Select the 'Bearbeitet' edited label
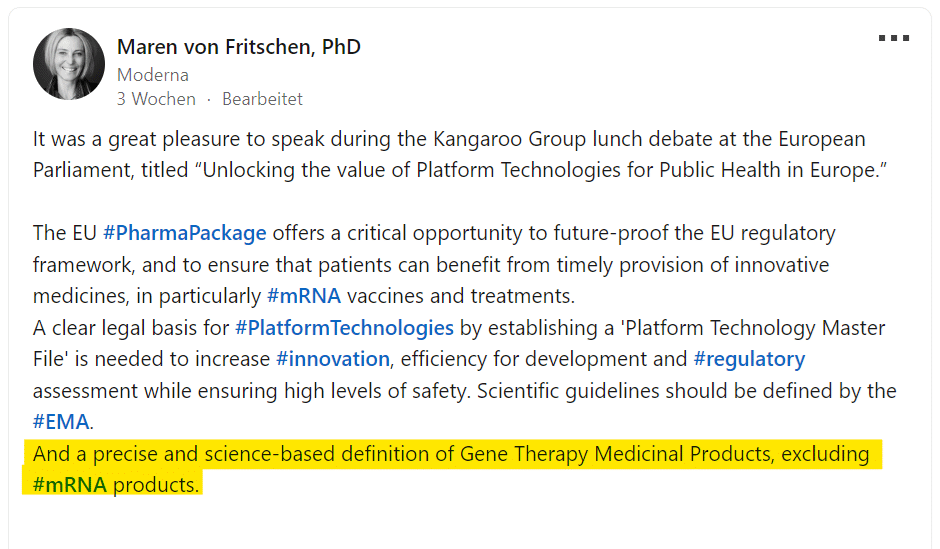 (262, 99)
